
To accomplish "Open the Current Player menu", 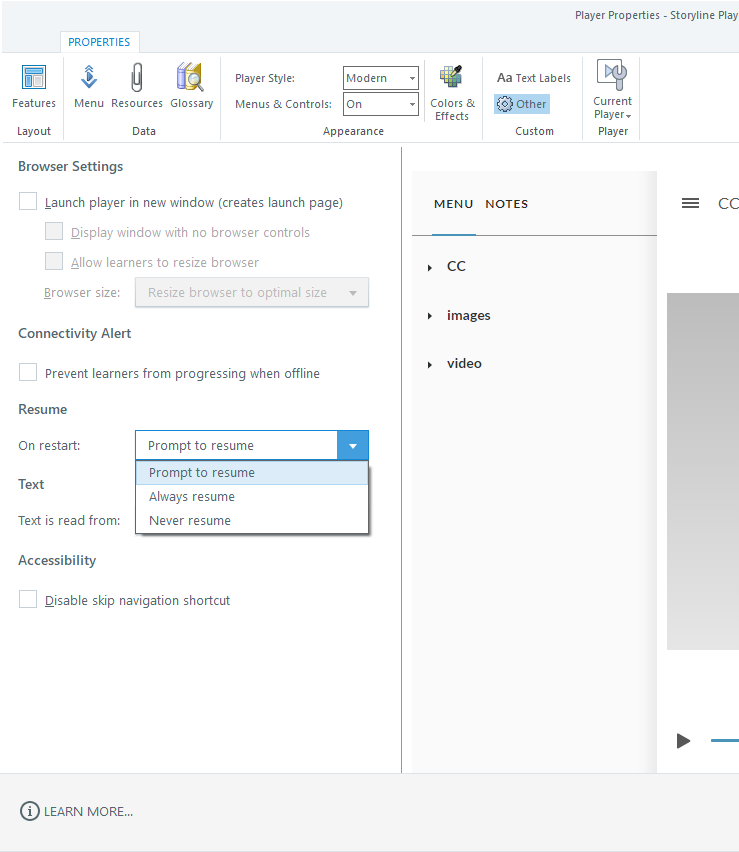I will tap(612, 90).
